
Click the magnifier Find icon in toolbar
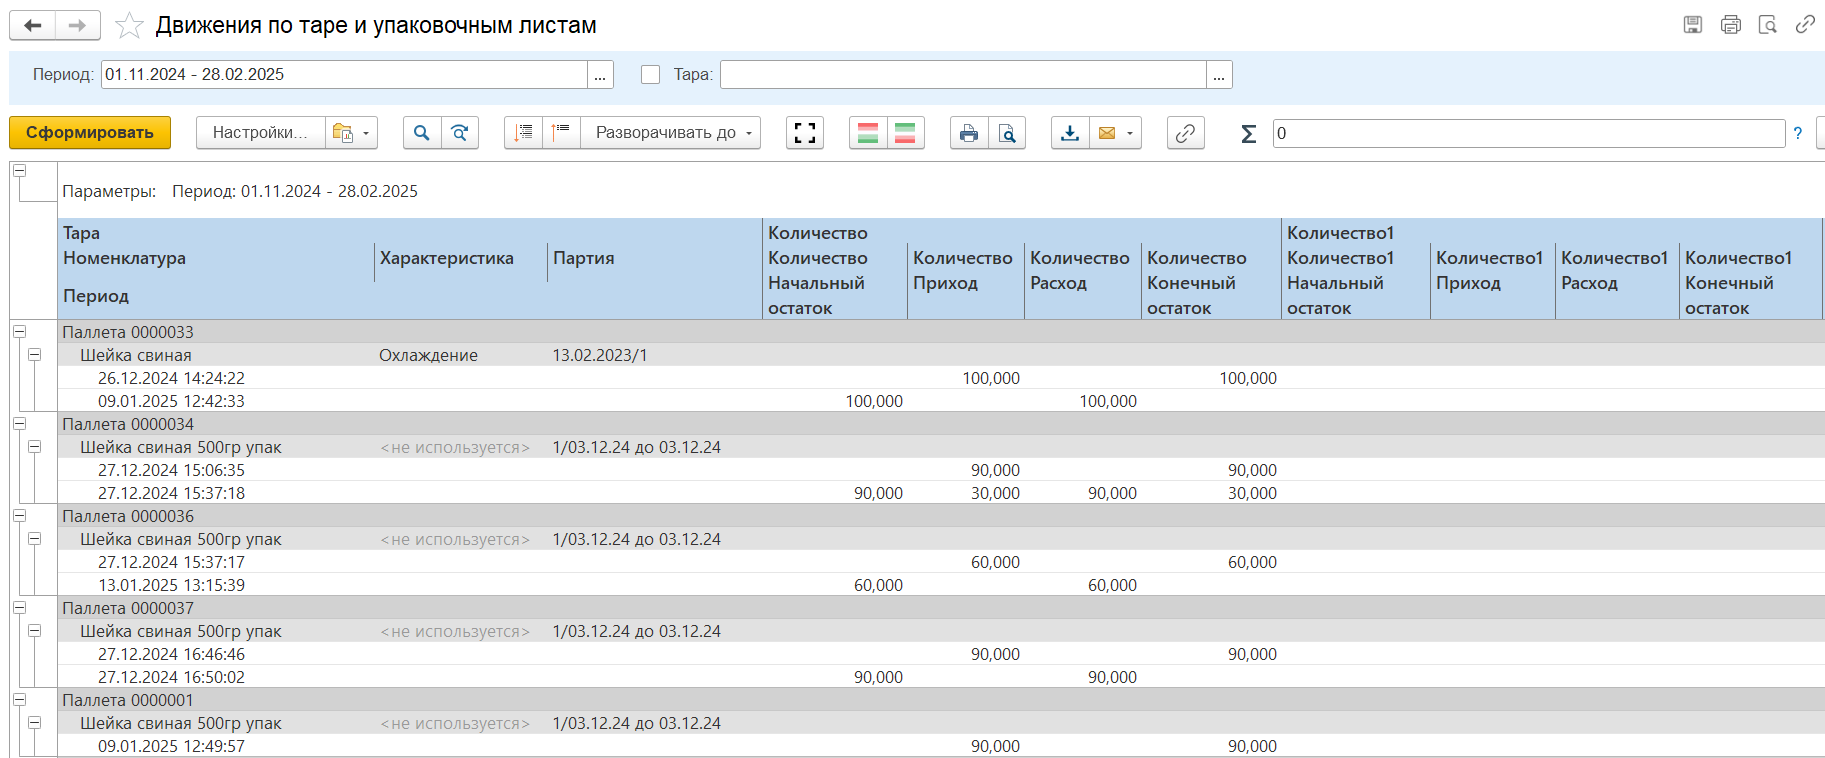point(421,133)
